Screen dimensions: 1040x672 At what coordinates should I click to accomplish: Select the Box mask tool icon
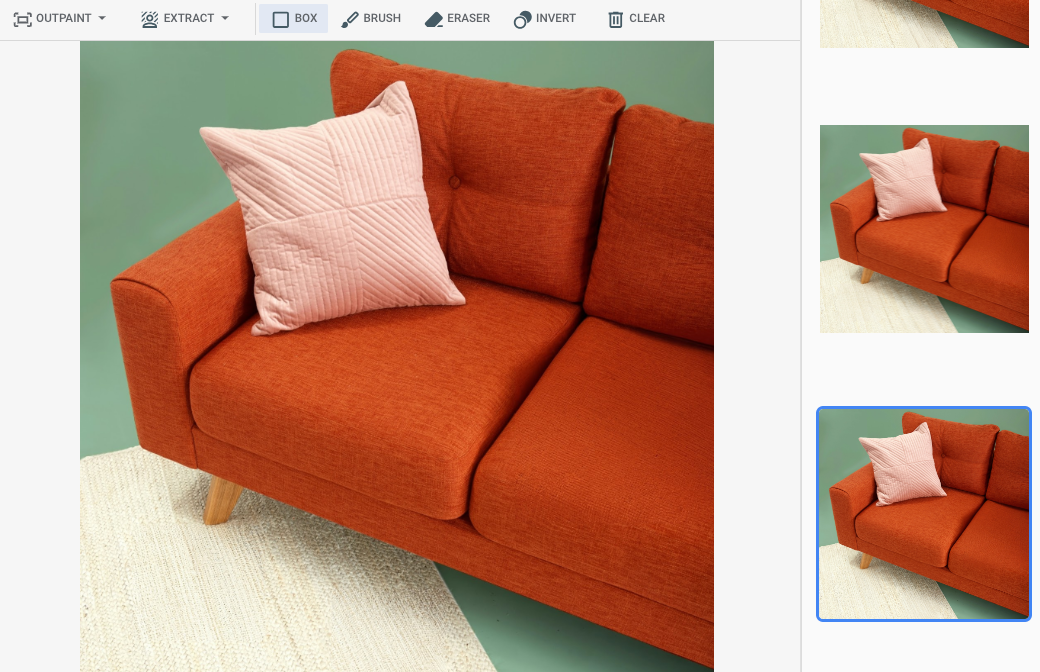tap(282, 18)
